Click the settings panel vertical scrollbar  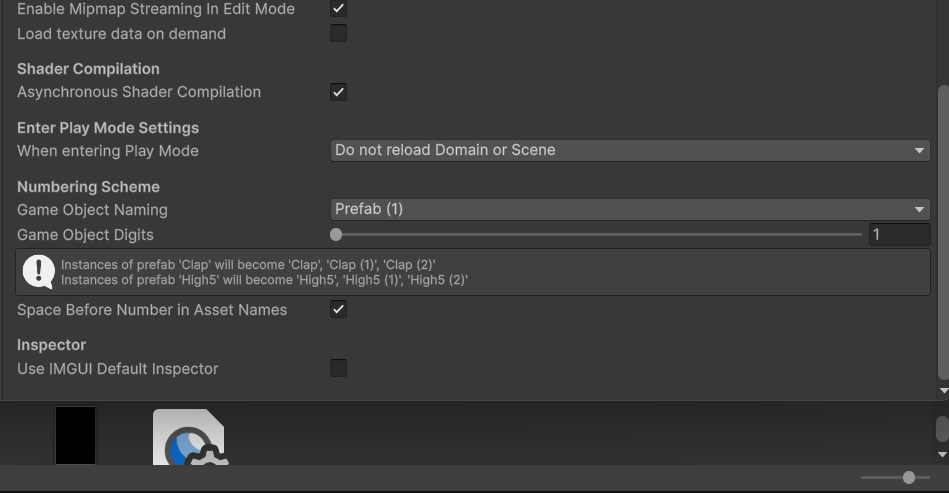coord(943,233)
